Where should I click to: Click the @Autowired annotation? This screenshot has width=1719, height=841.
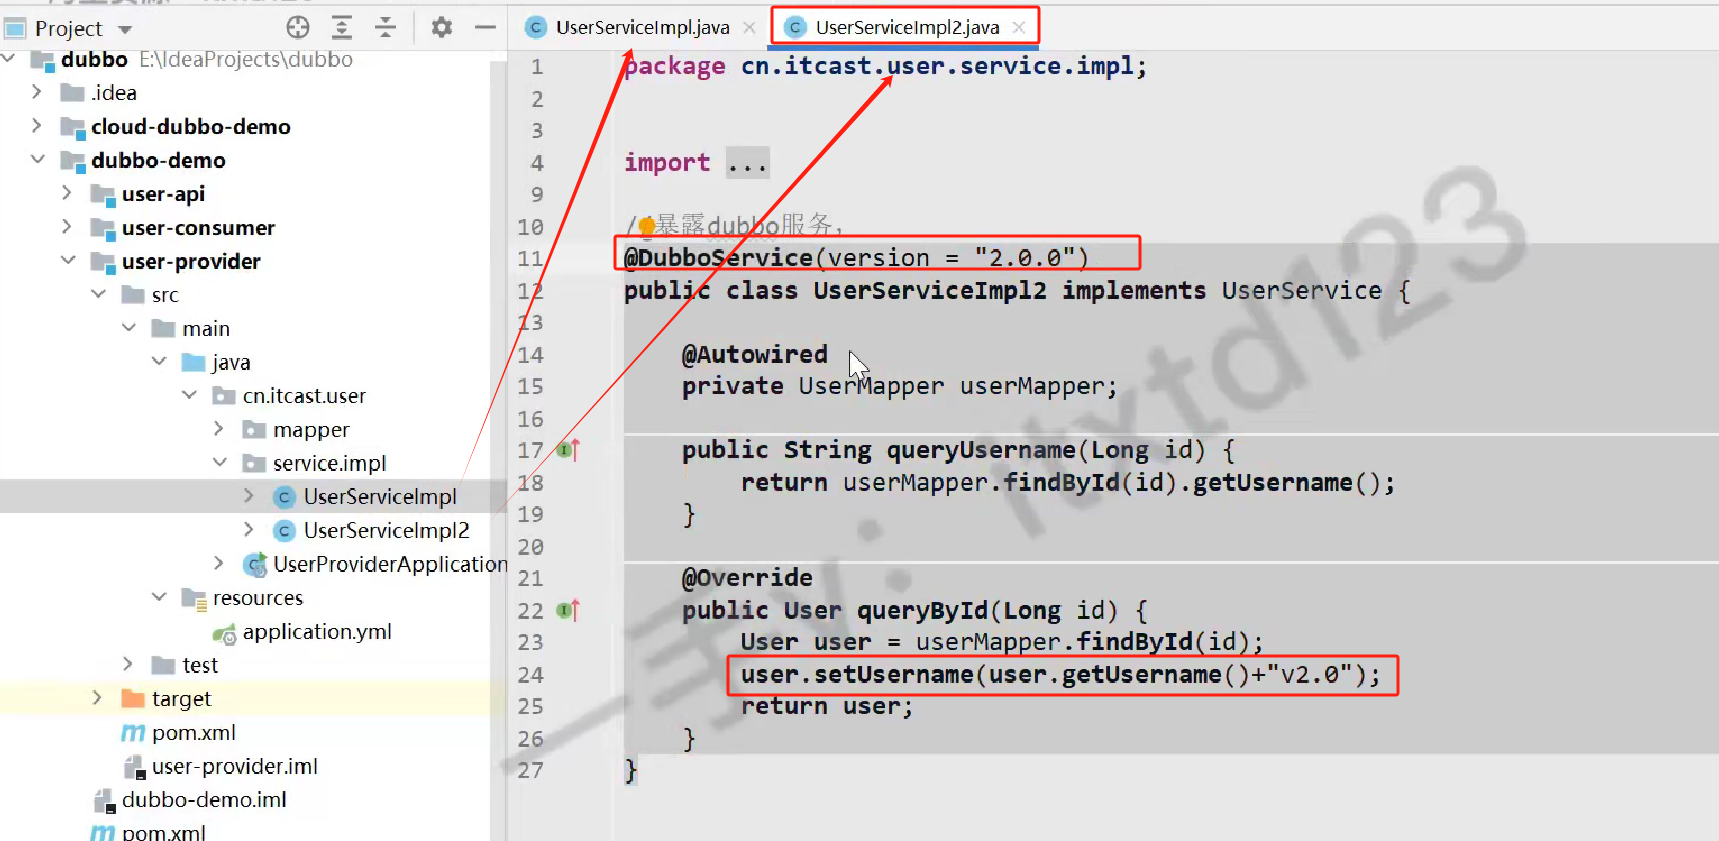click(755, 354)
